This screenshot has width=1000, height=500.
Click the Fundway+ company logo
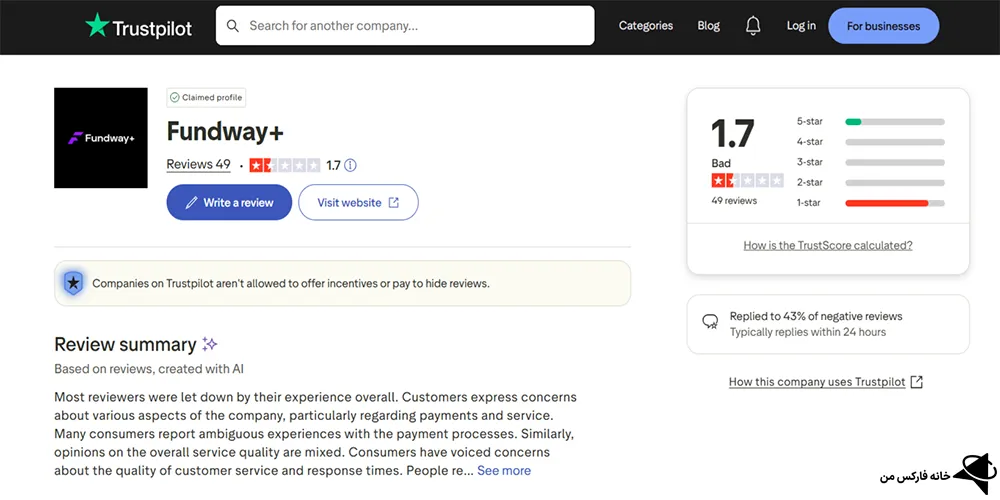(x=101, y=138)
